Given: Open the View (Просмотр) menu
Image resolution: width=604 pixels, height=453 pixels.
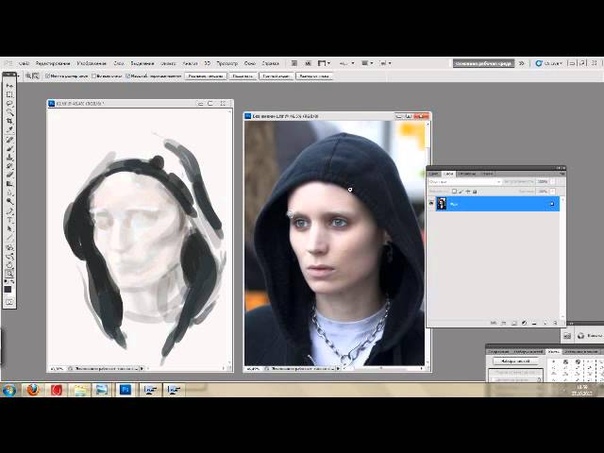Looking at the screenshot, I should (x=227, y=63).
